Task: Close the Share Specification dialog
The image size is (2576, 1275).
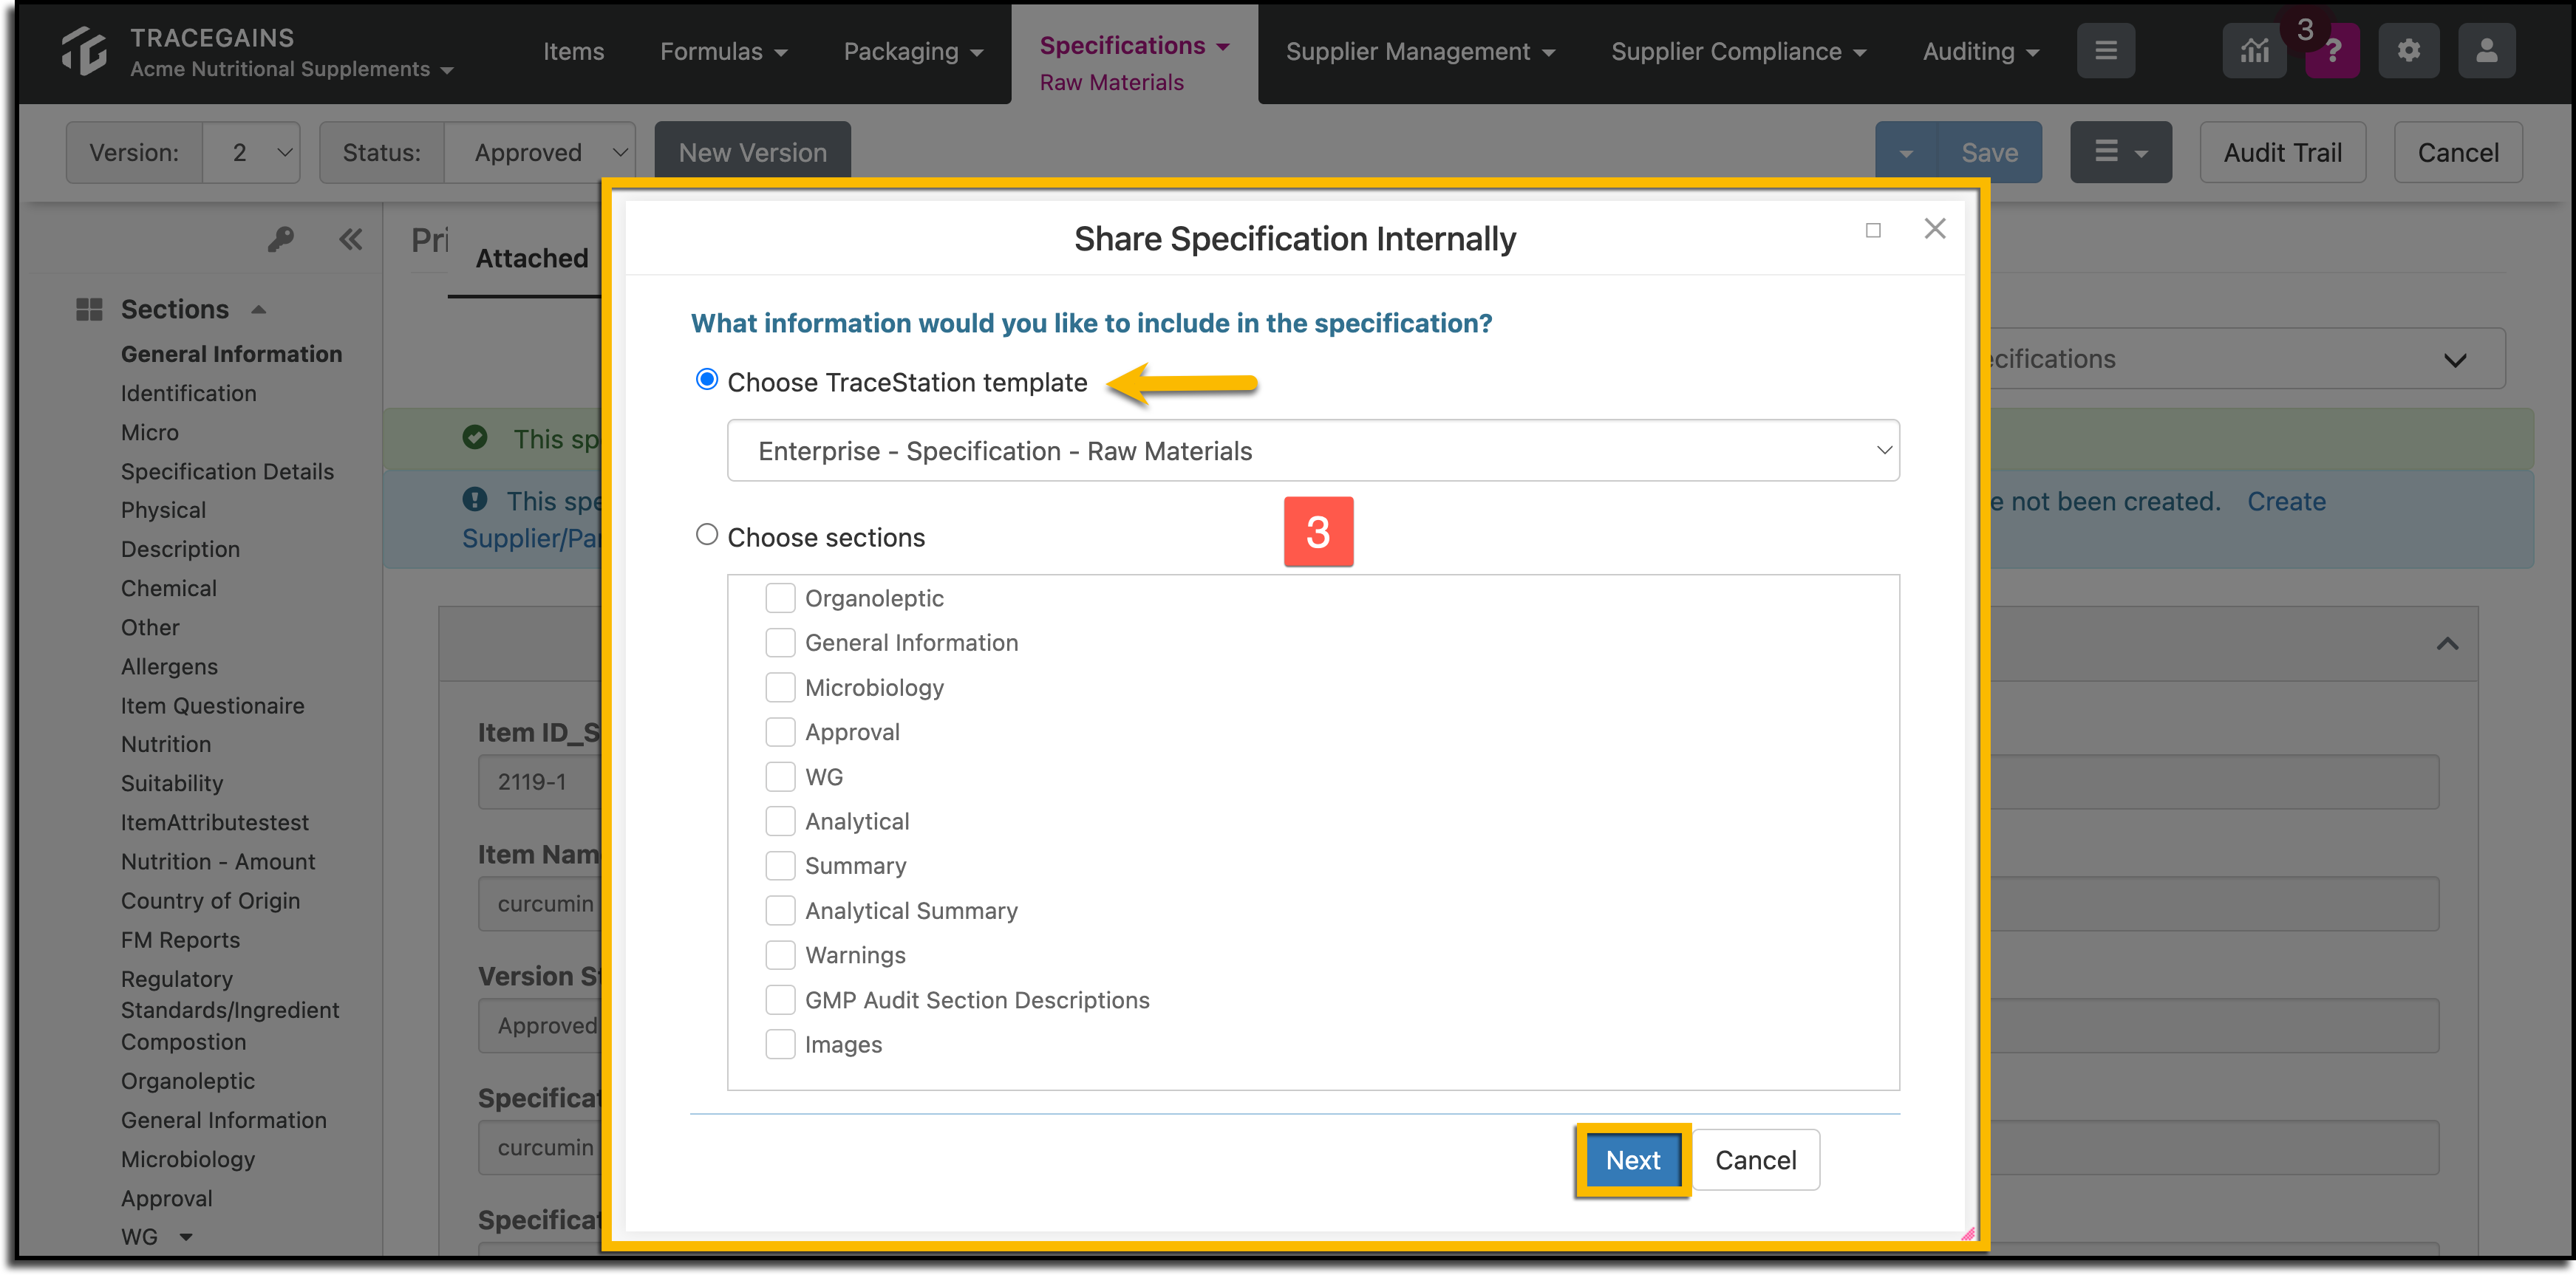Action: click(1935, 229)
